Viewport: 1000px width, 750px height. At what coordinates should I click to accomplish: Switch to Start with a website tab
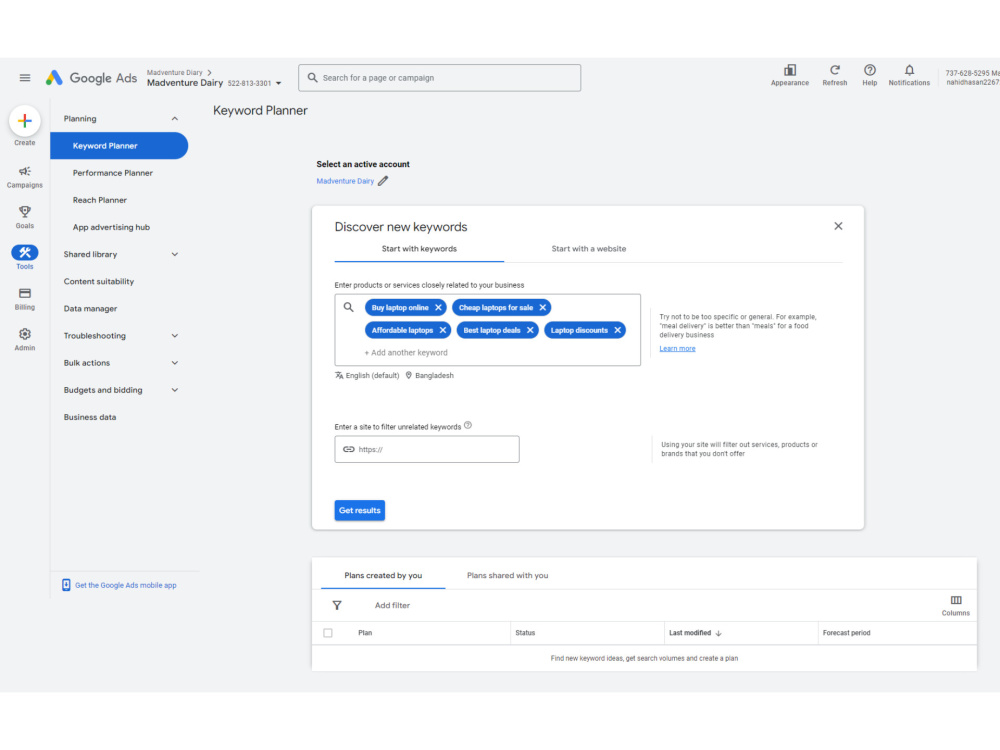point(589,249)
